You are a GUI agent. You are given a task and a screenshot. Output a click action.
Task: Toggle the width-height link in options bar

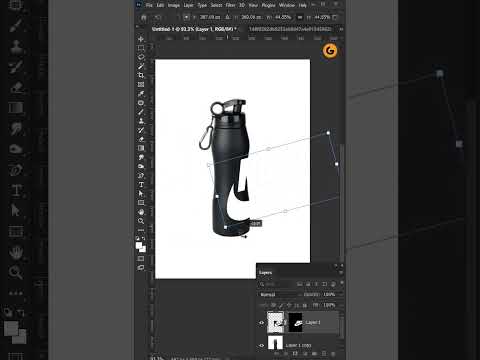point(300,17)
